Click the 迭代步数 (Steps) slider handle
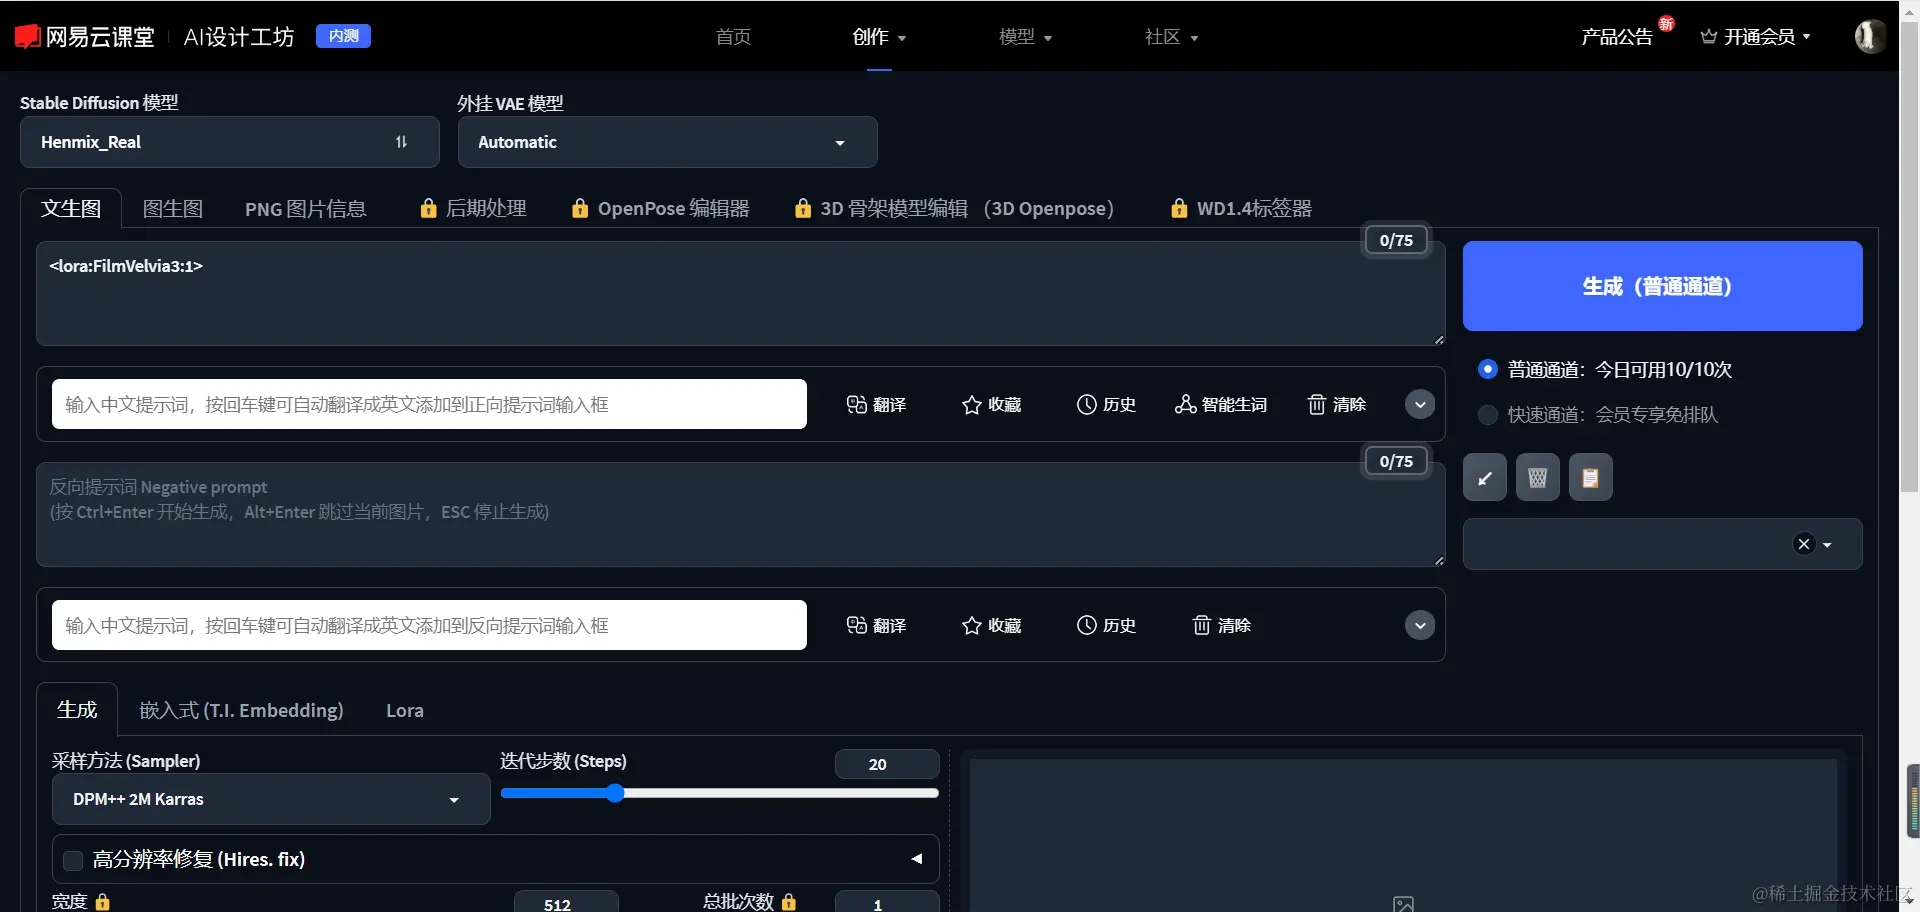 coord(615,793)
